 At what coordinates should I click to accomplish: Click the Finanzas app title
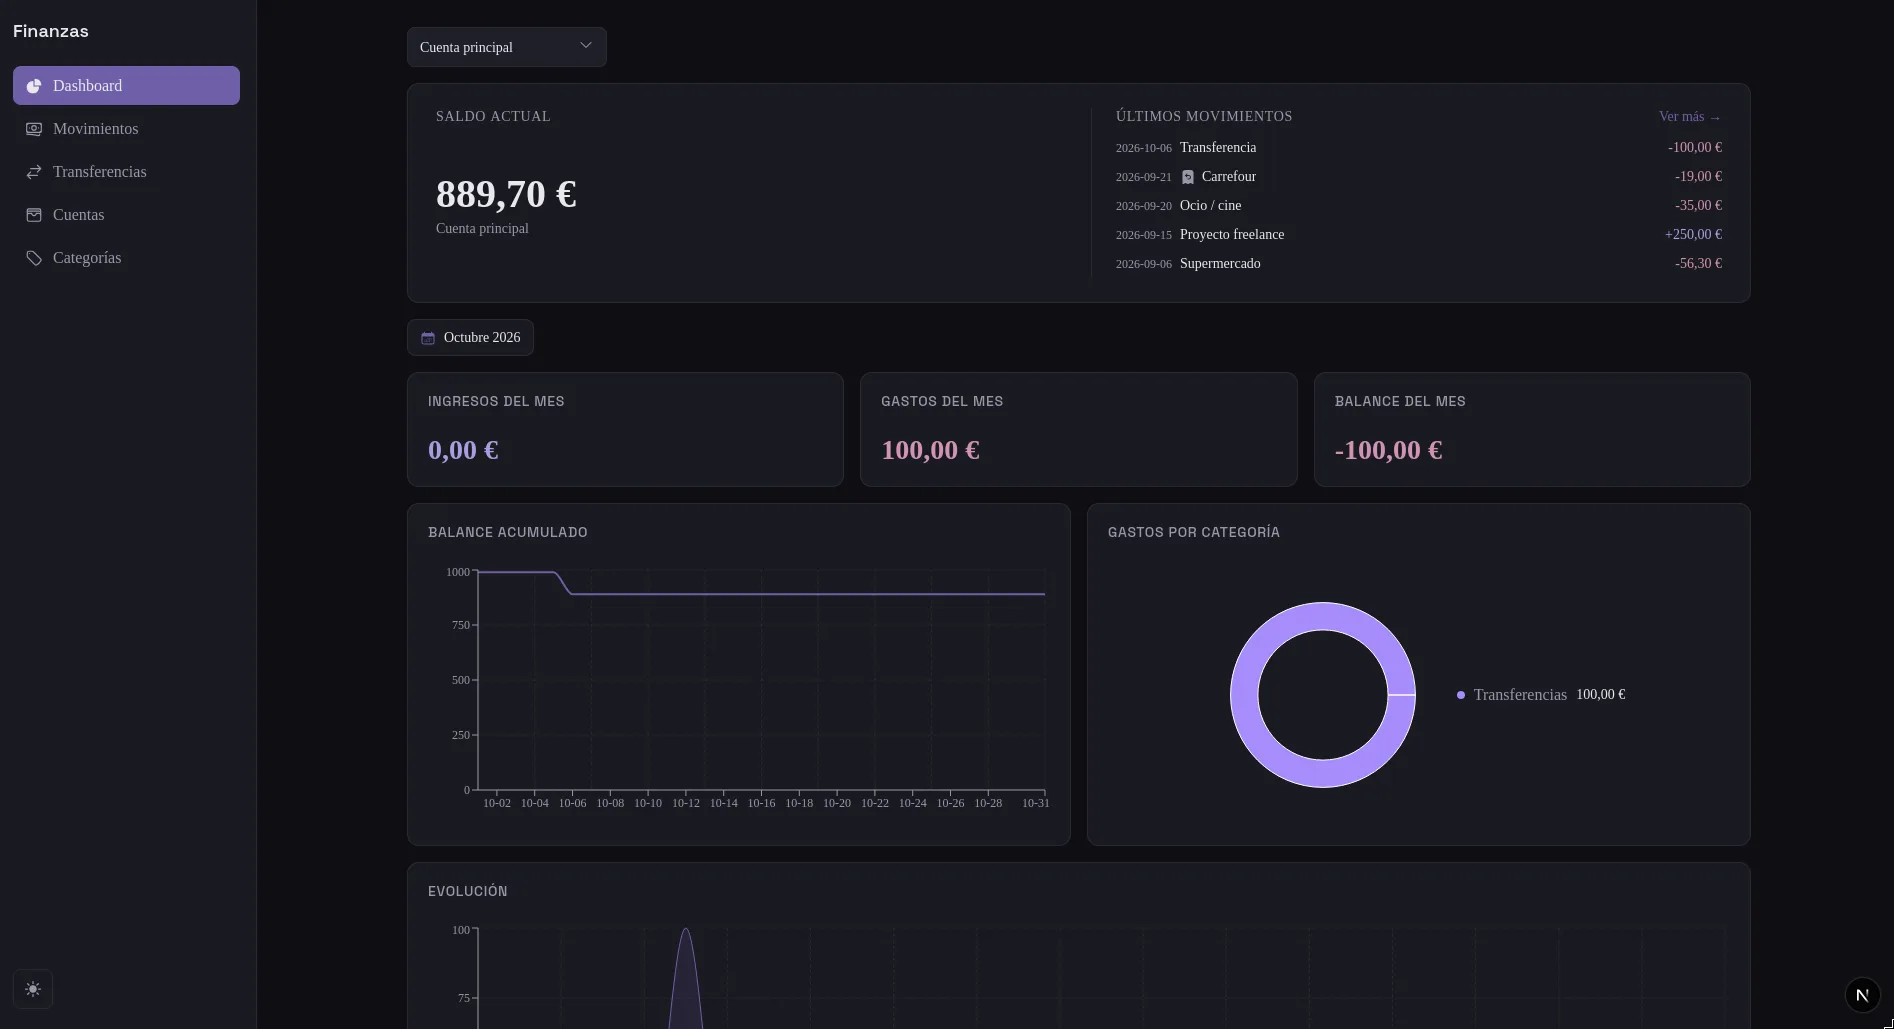click(x=51, y=31)
